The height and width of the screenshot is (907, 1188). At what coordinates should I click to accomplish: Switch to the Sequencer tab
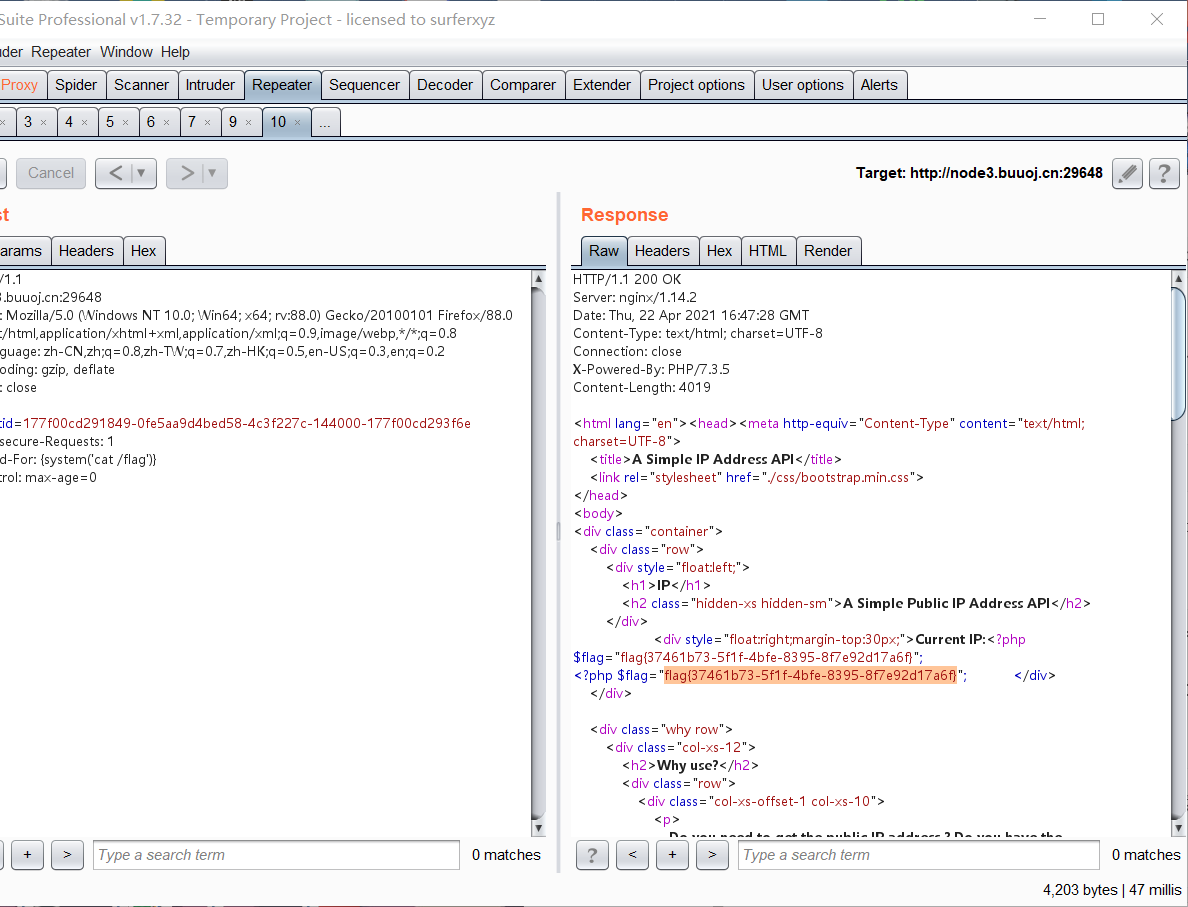pos(364,85)
